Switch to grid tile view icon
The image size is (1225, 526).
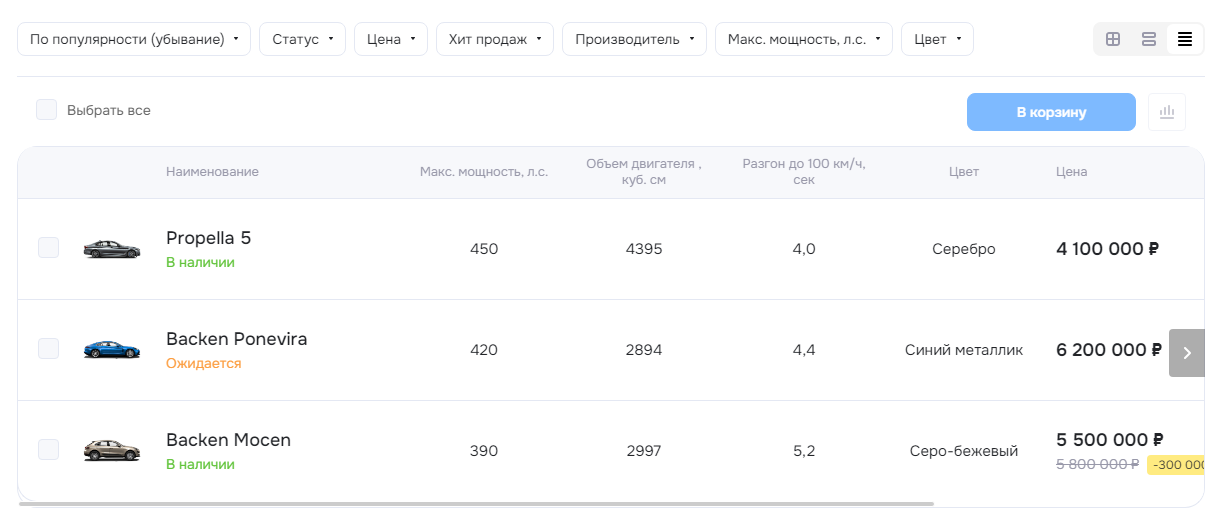pos(1113,39)
